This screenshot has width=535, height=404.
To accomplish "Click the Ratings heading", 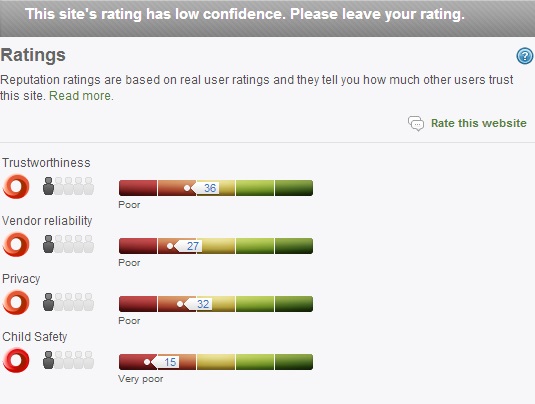I will [33, 55].
